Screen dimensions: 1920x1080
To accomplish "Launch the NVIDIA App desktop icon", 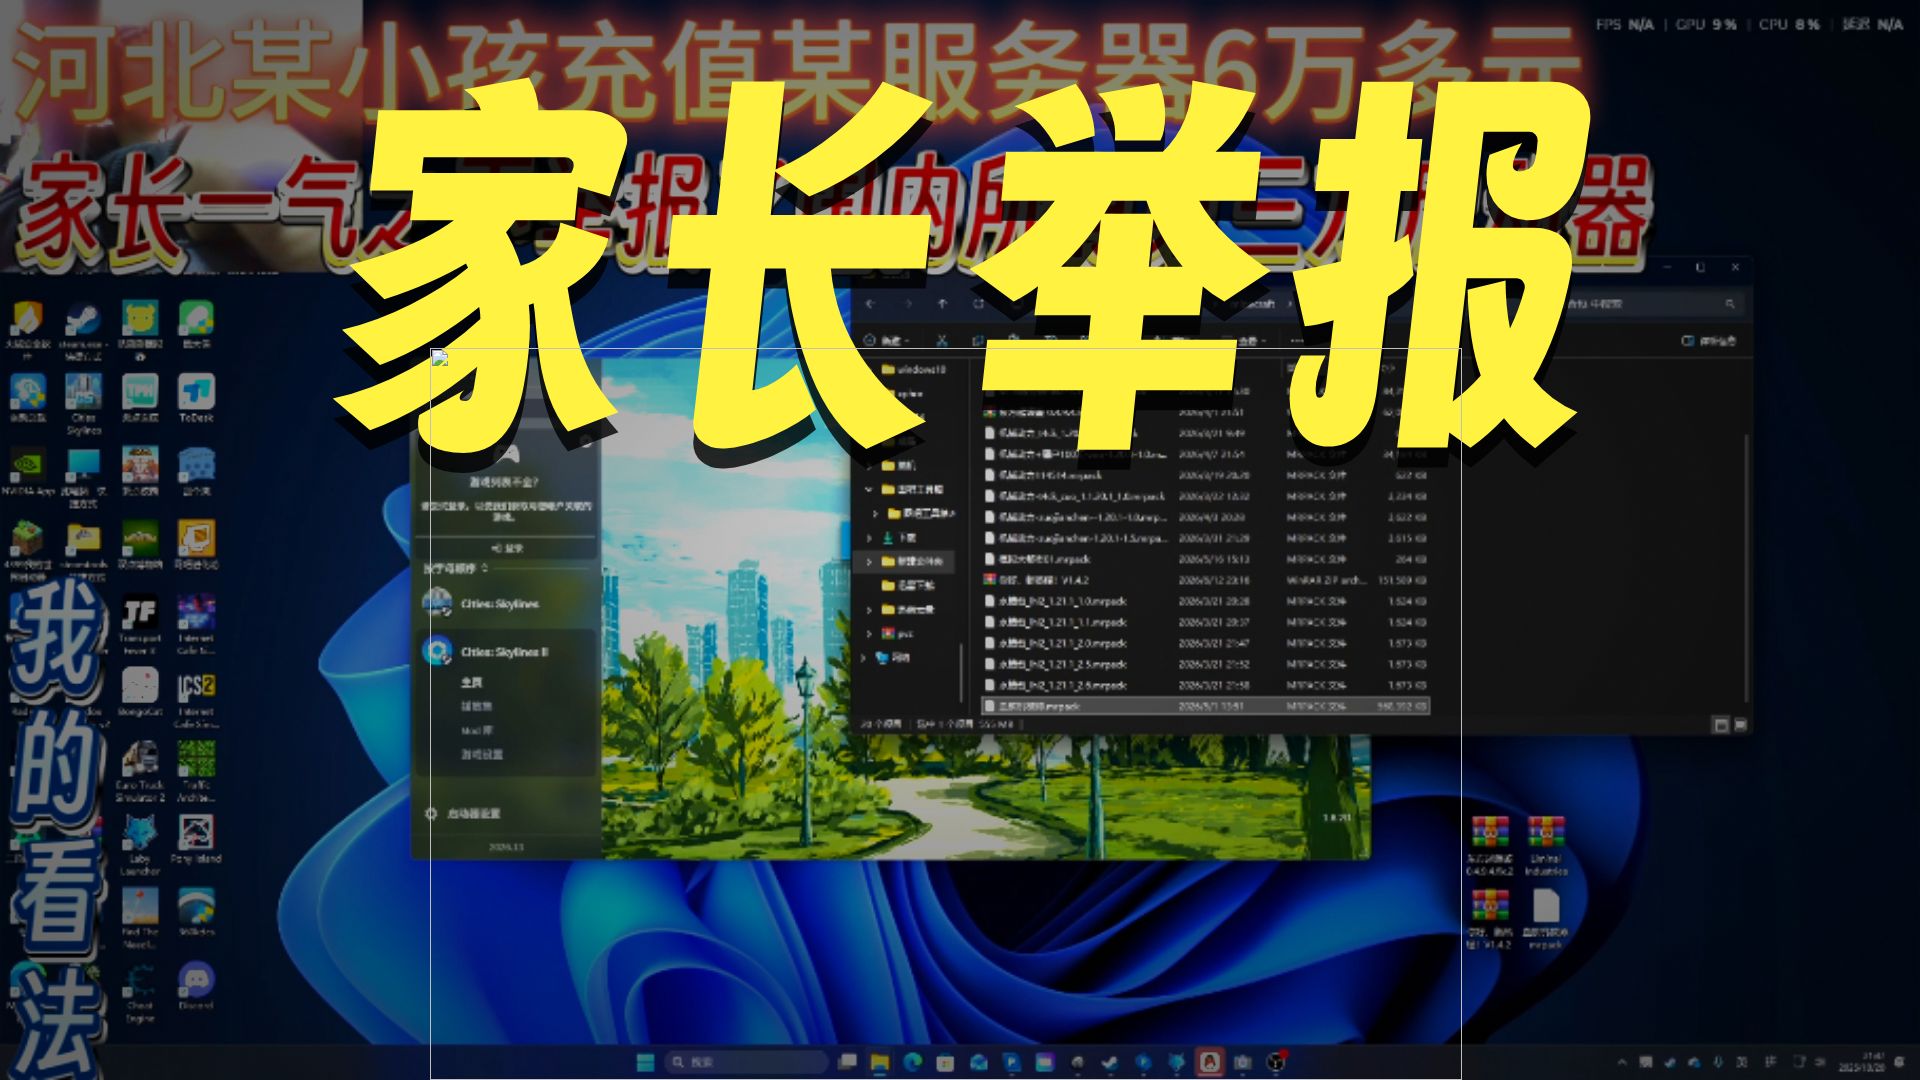I will pyautogui.click(x=27, y=472).
